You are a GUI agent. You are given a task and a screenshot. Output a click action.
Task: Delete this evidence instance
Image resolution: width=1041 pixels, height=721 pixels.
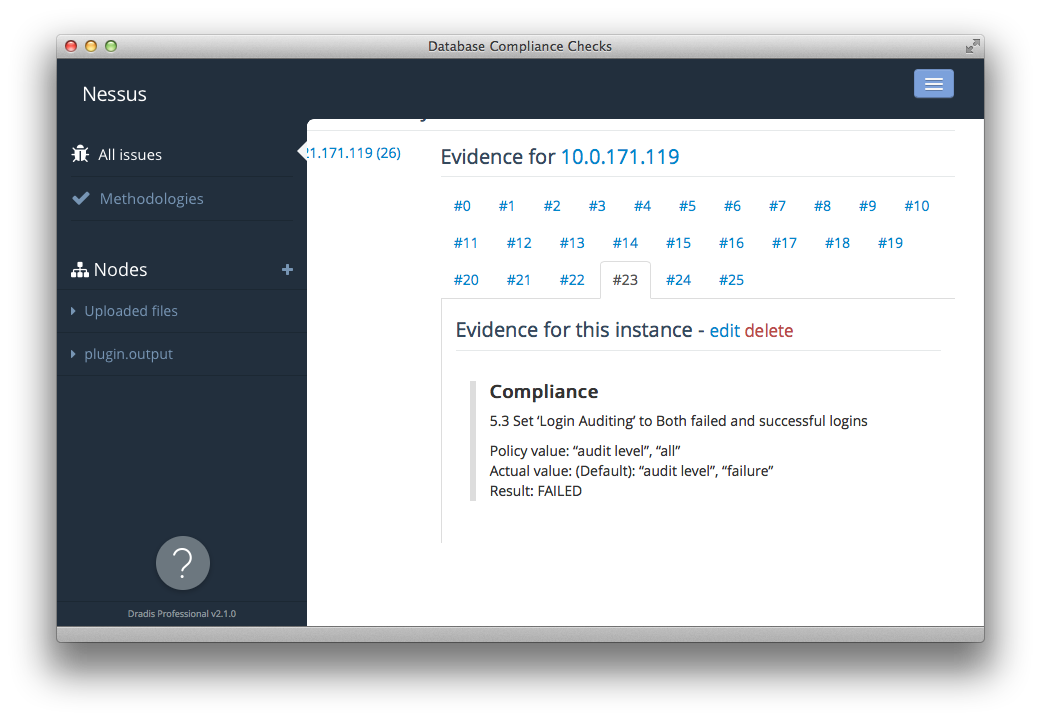click(x=771, y=330)
